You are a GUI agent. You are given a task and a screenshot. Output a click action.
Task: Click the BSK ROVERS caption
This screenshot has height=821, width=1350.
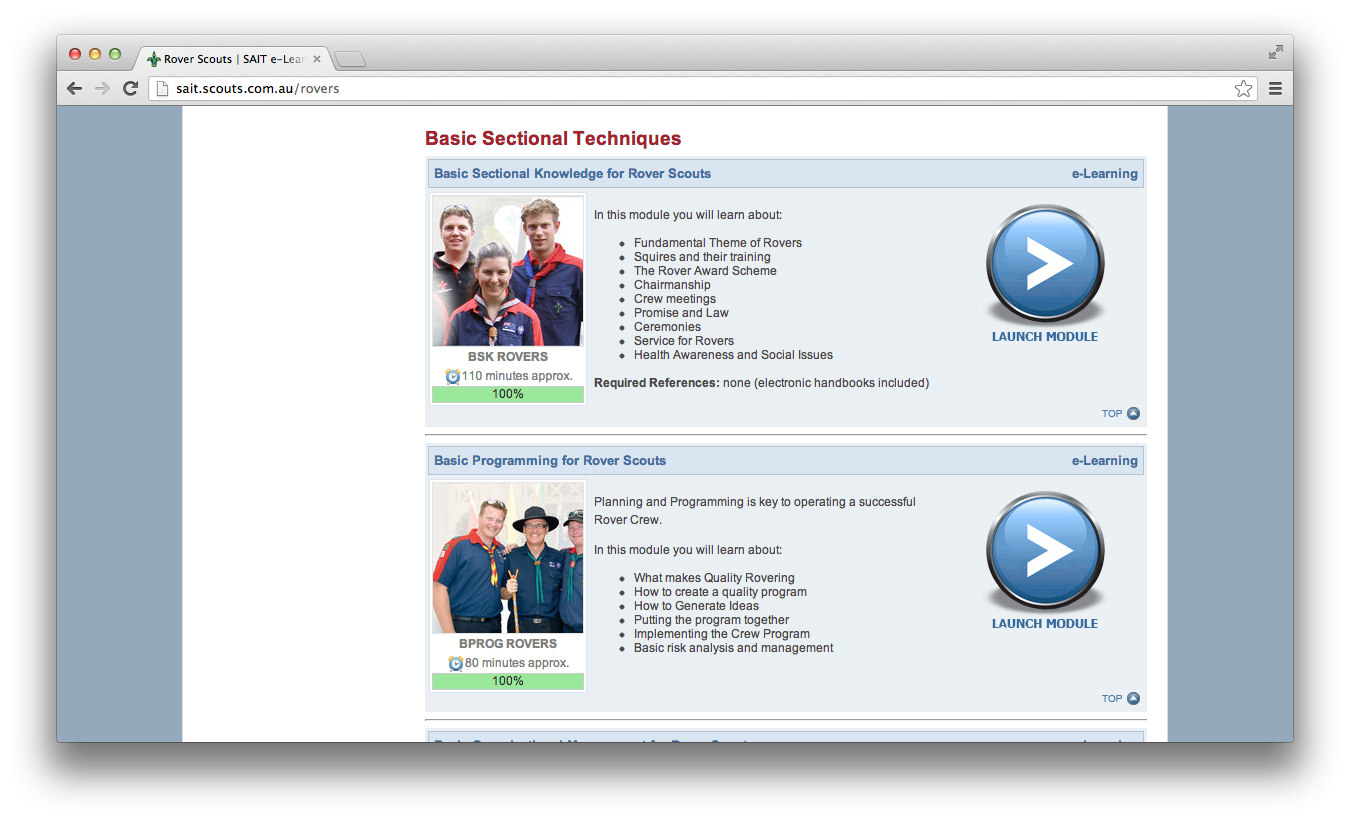(508, 357)
